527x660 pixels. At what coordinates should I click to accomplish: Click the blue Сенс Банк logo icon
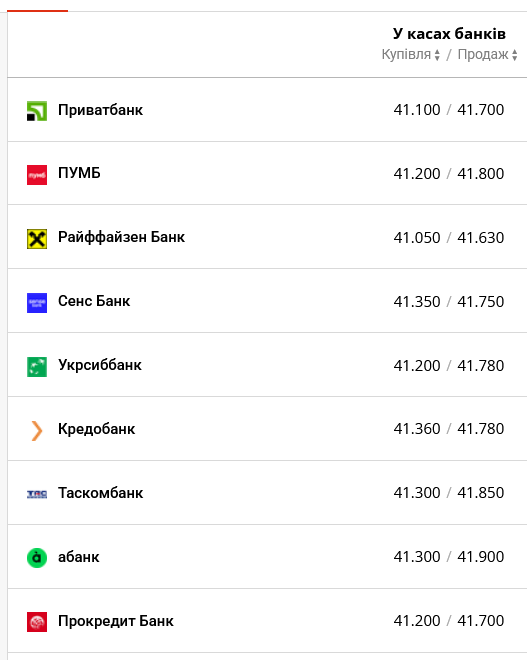tap(37, 303)
